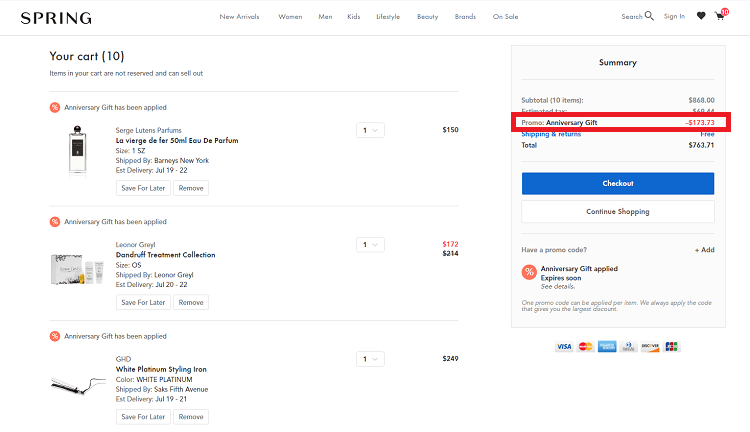Click + Add promo code link
The width and height of the screenshot is (750, 432).
click(x=705, y=250)
